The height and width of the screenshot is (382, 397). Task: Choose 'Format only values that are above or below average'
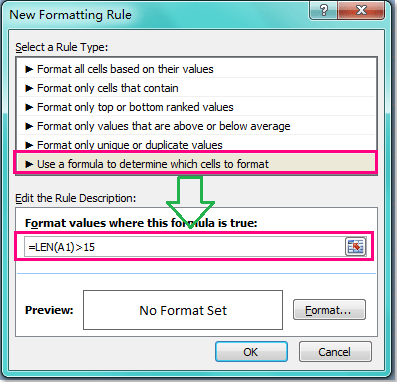[x=197, y=126]
